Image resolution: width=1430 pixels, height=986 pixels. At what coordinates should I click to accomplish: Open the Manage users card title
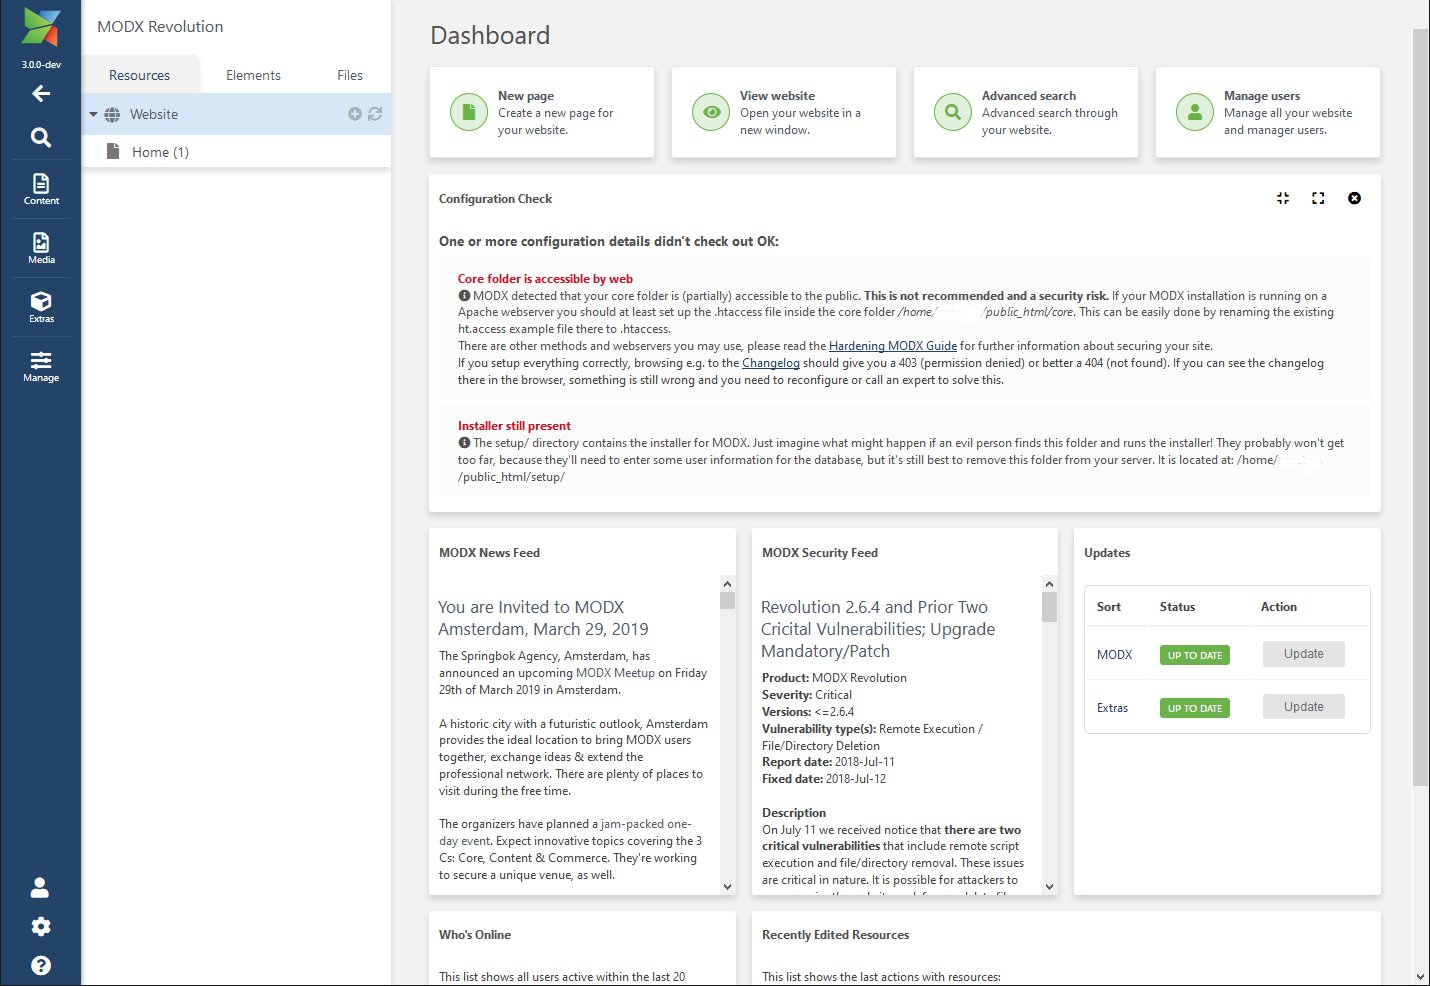pos(1262,96)
